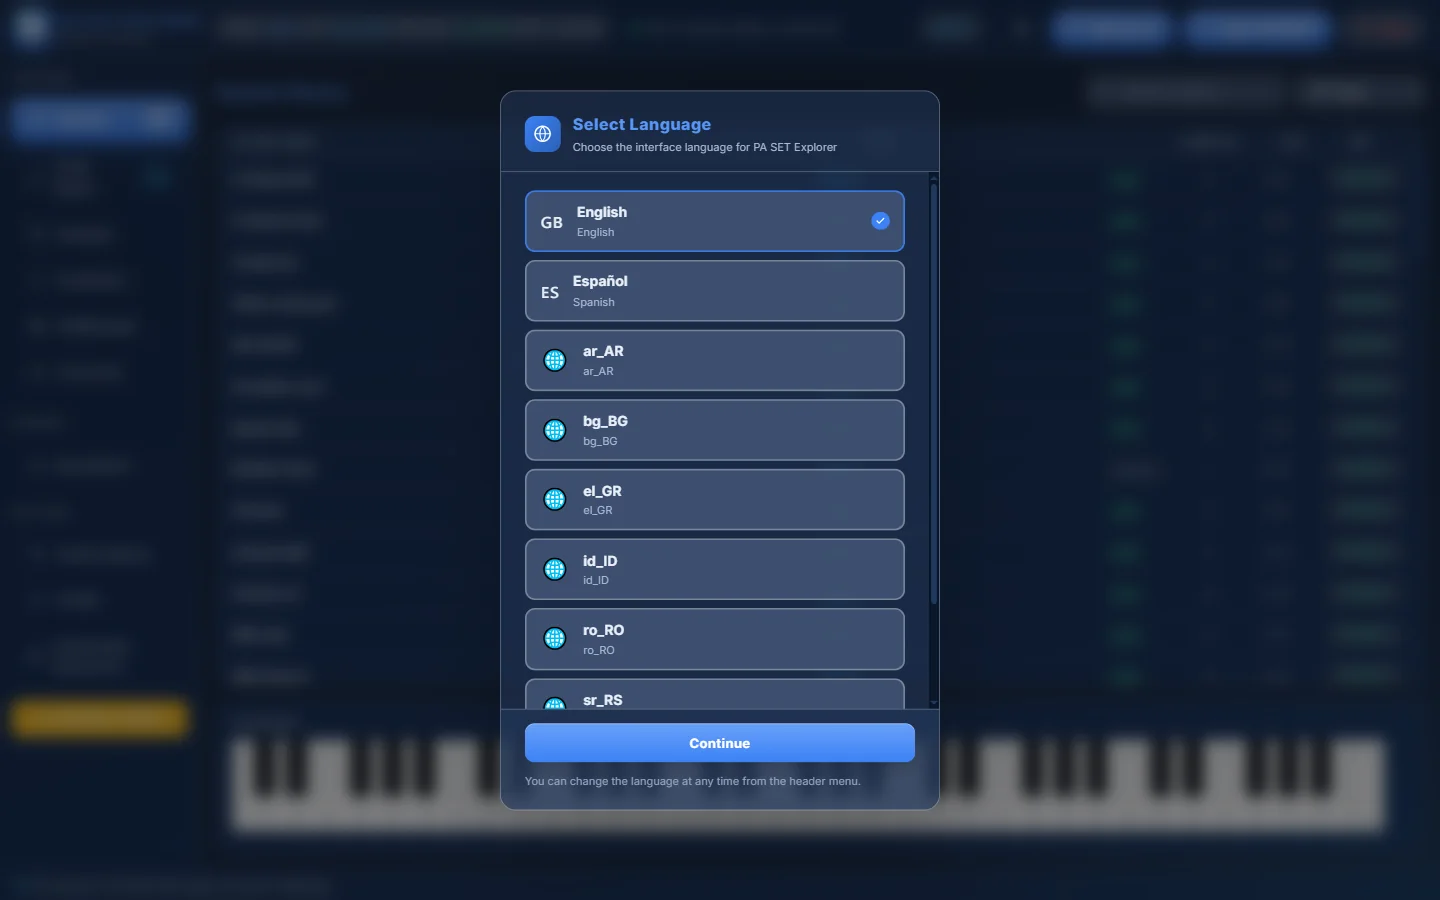Choose the ro_RO language option

click(715, 639)
